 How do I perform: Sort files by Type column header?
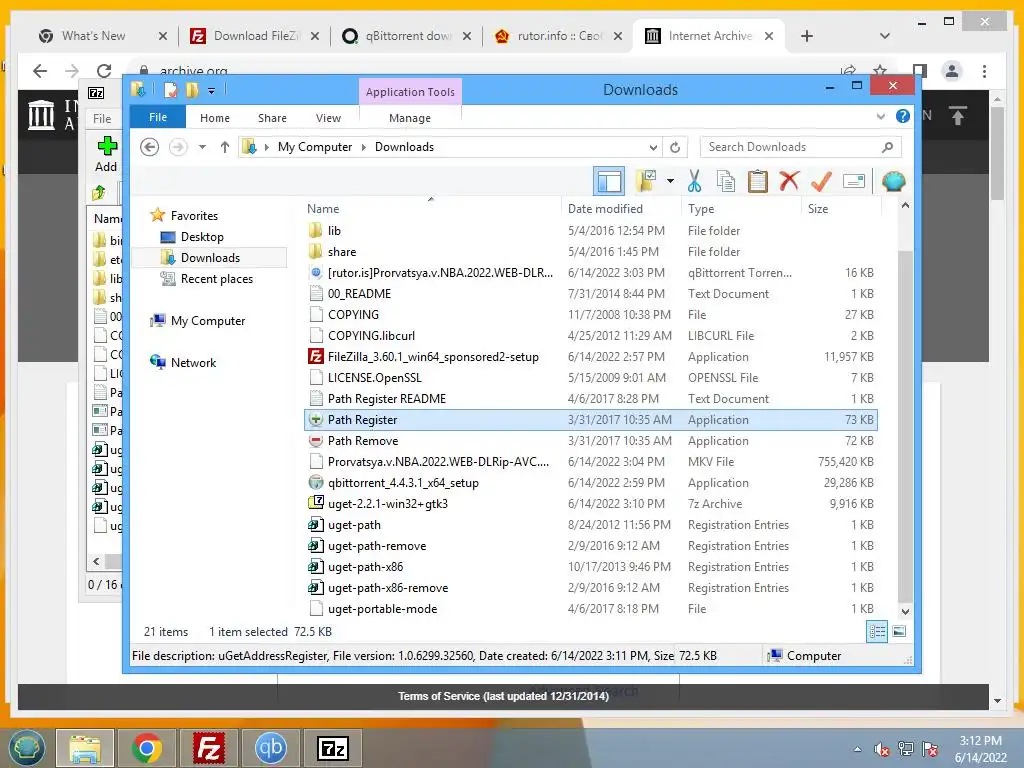point(701,209)
